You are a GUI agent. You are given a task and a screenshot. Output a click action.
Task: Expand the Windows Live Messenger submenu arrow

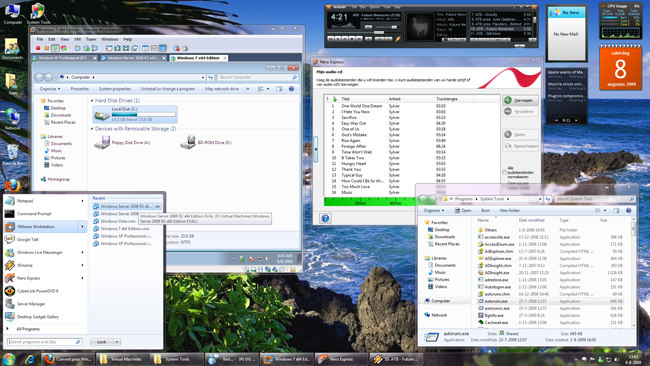click(82, 252)
